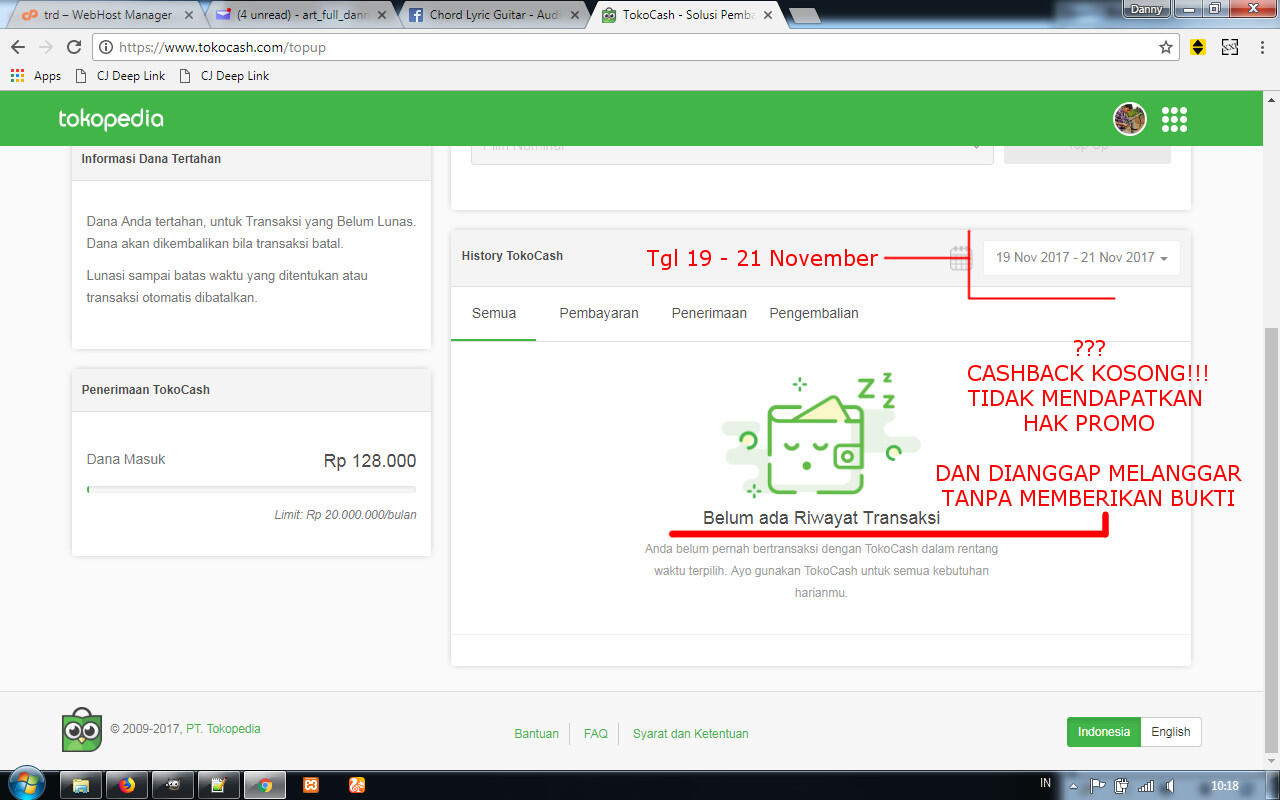Screen dimensions: 1280x800
Task: Click the PT. Tokopedia footer link
Action: pyautogui.click(x=223, y=729)
